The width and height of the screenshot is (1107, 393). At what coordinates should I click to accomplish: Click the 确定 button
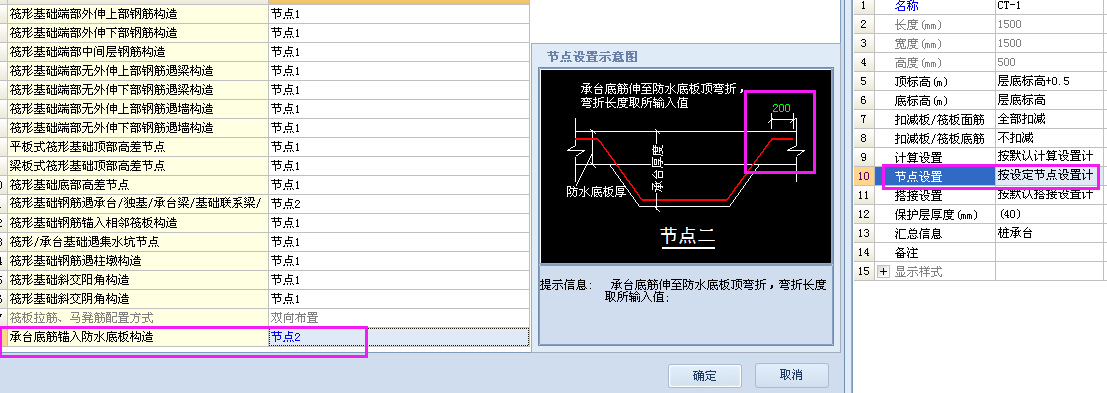pos(705,375)
